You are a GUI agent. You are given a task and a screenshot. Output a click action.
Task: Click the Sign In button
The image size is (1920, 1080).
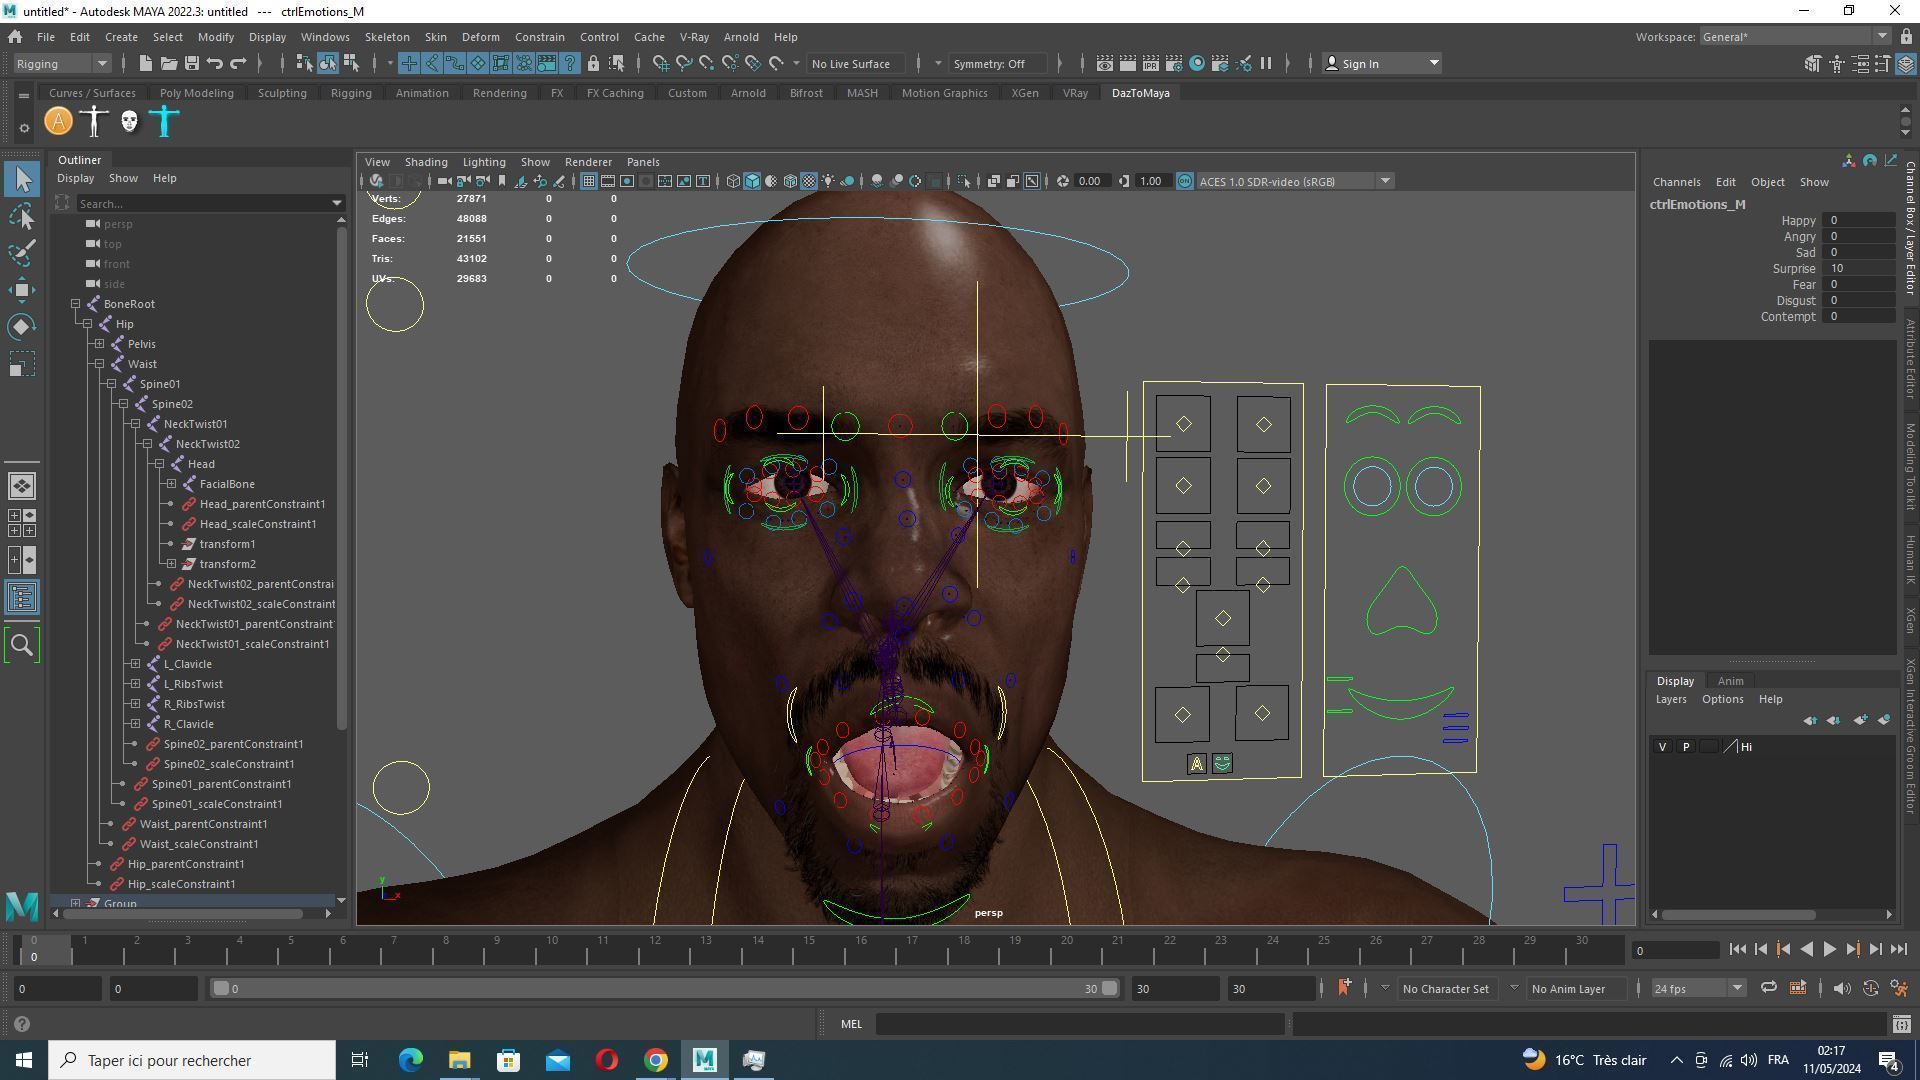(x=1382, y=63)
